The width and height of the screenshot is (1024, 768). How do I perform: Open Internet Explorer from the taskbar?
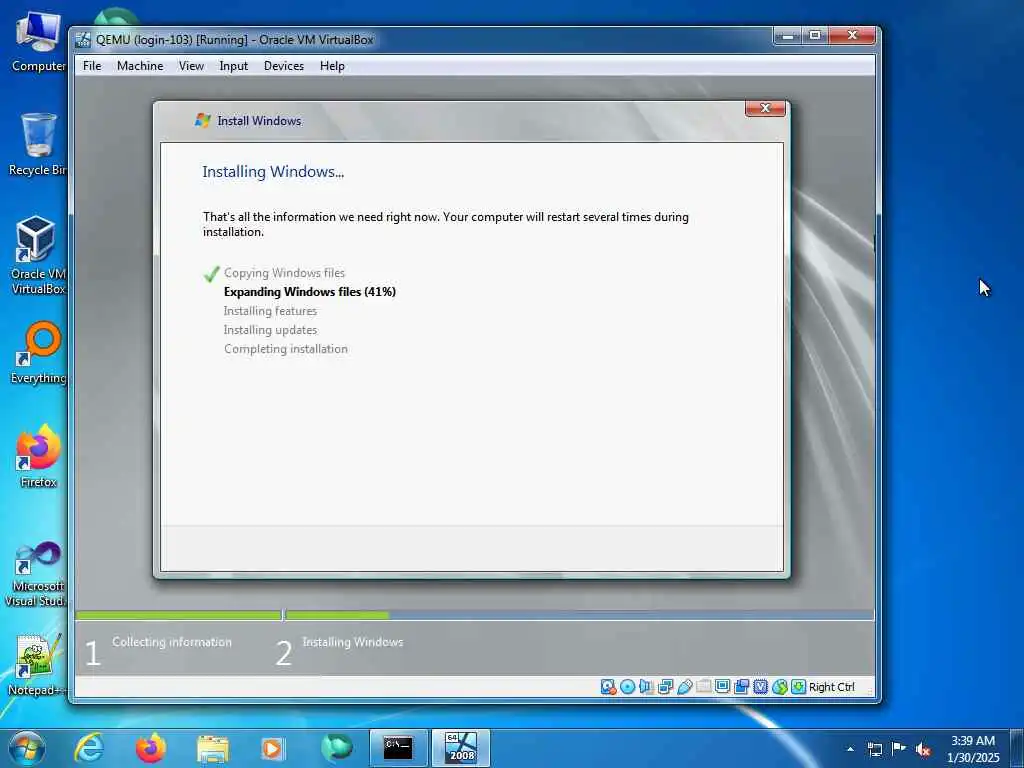coord(89,748)
